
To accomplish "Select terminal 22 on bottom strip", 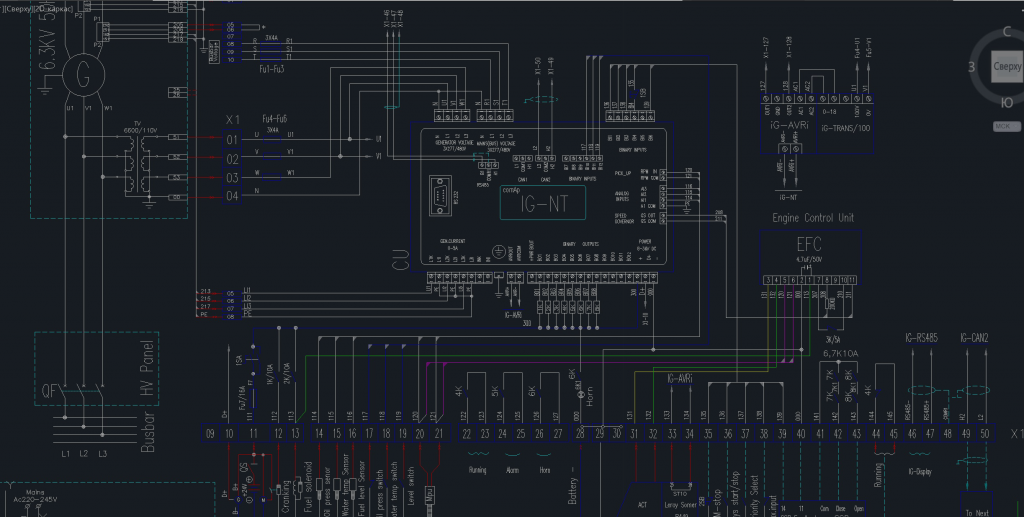I will click(466, 433).
